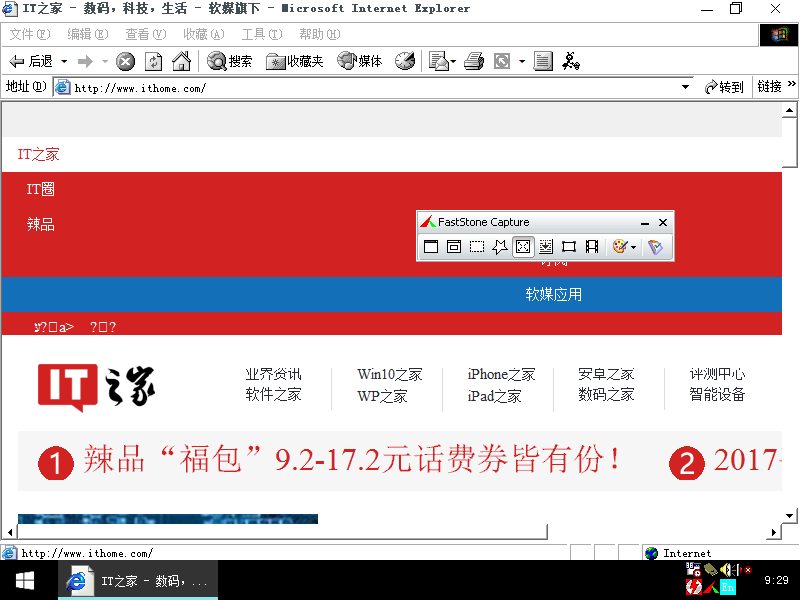Expand the address bar dropdown list
800x600 pixels.
pyautogui.click(x=686, y=88)
